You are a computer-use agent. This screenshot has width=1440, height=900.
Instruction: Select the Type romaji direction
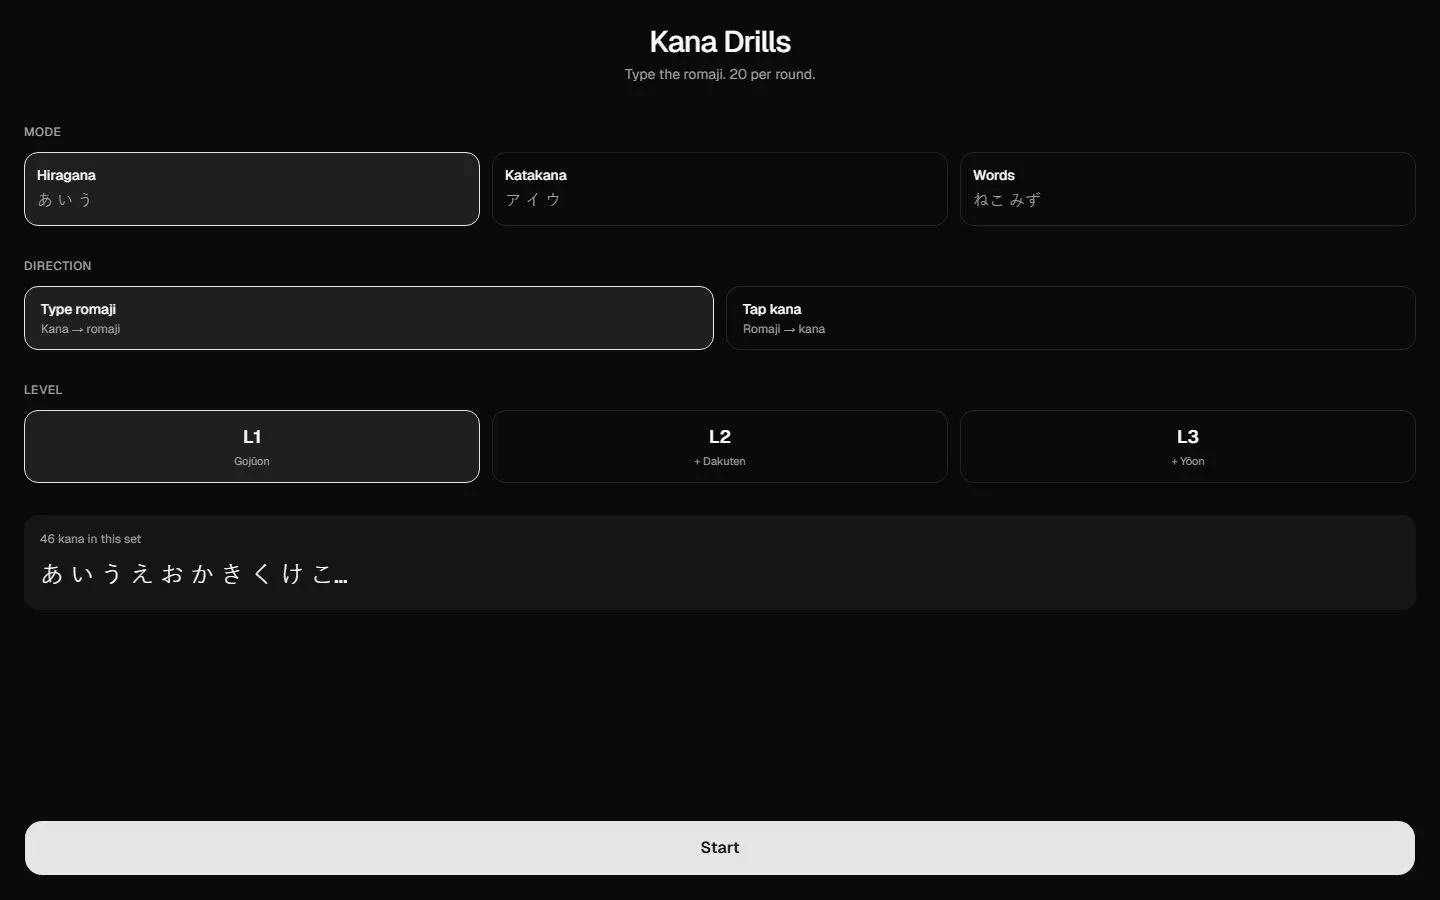369,318
